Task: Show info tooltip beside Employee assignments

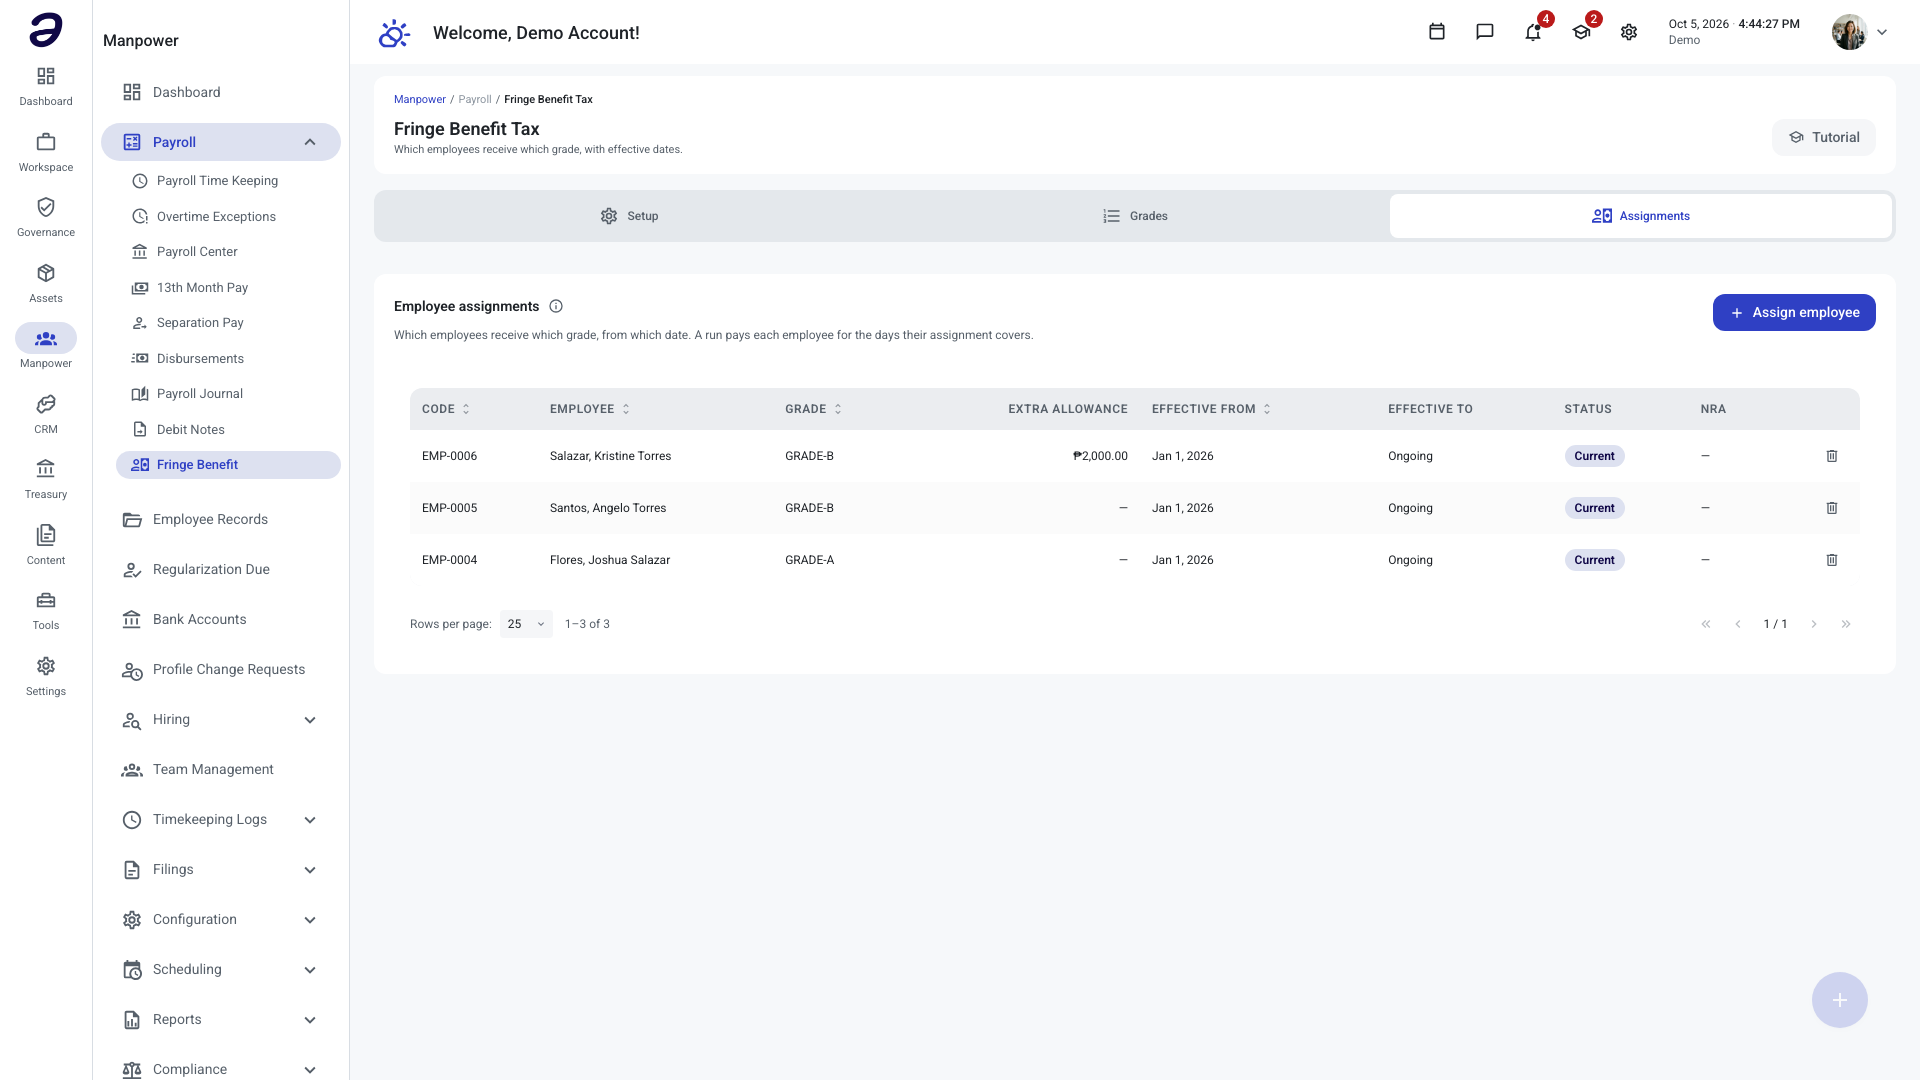Action: click(x=556, y=306)
